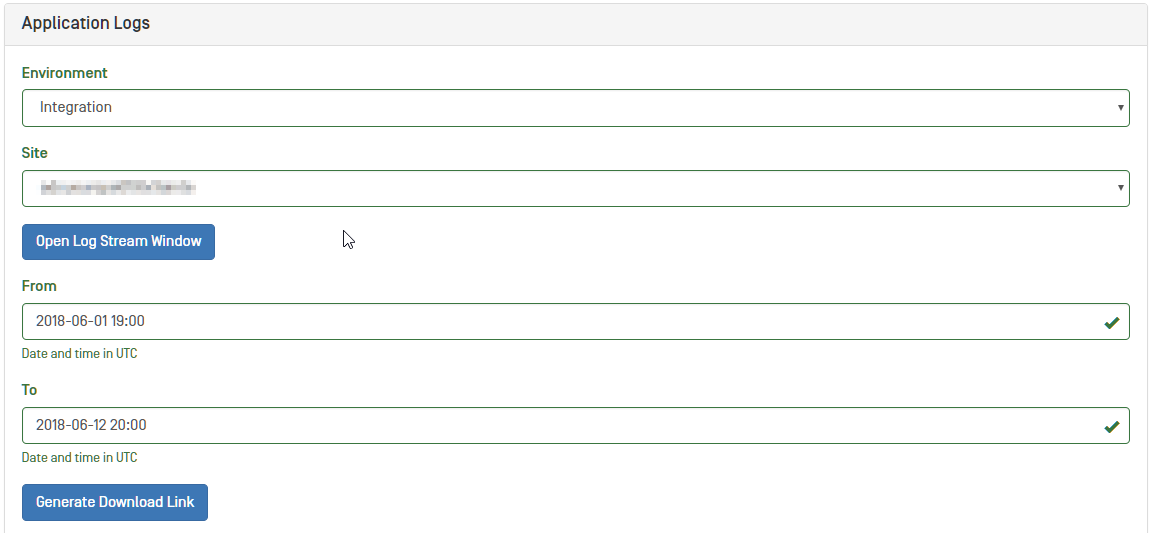Click the Environment dropdown arrow
Viewport: 1155px width, 533px height.
(x=1121, y=108)
